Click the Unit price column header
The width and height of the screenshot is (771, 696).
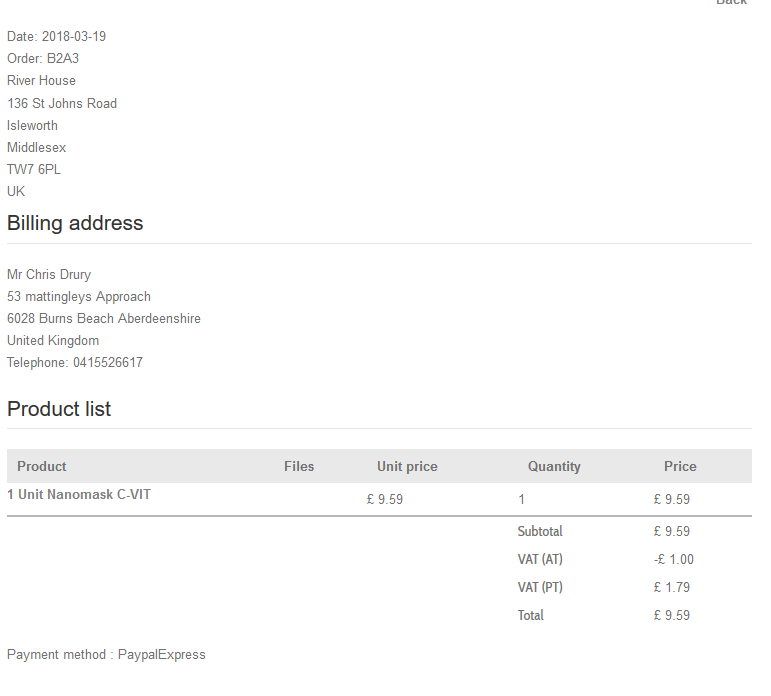[x=407, y=466]
